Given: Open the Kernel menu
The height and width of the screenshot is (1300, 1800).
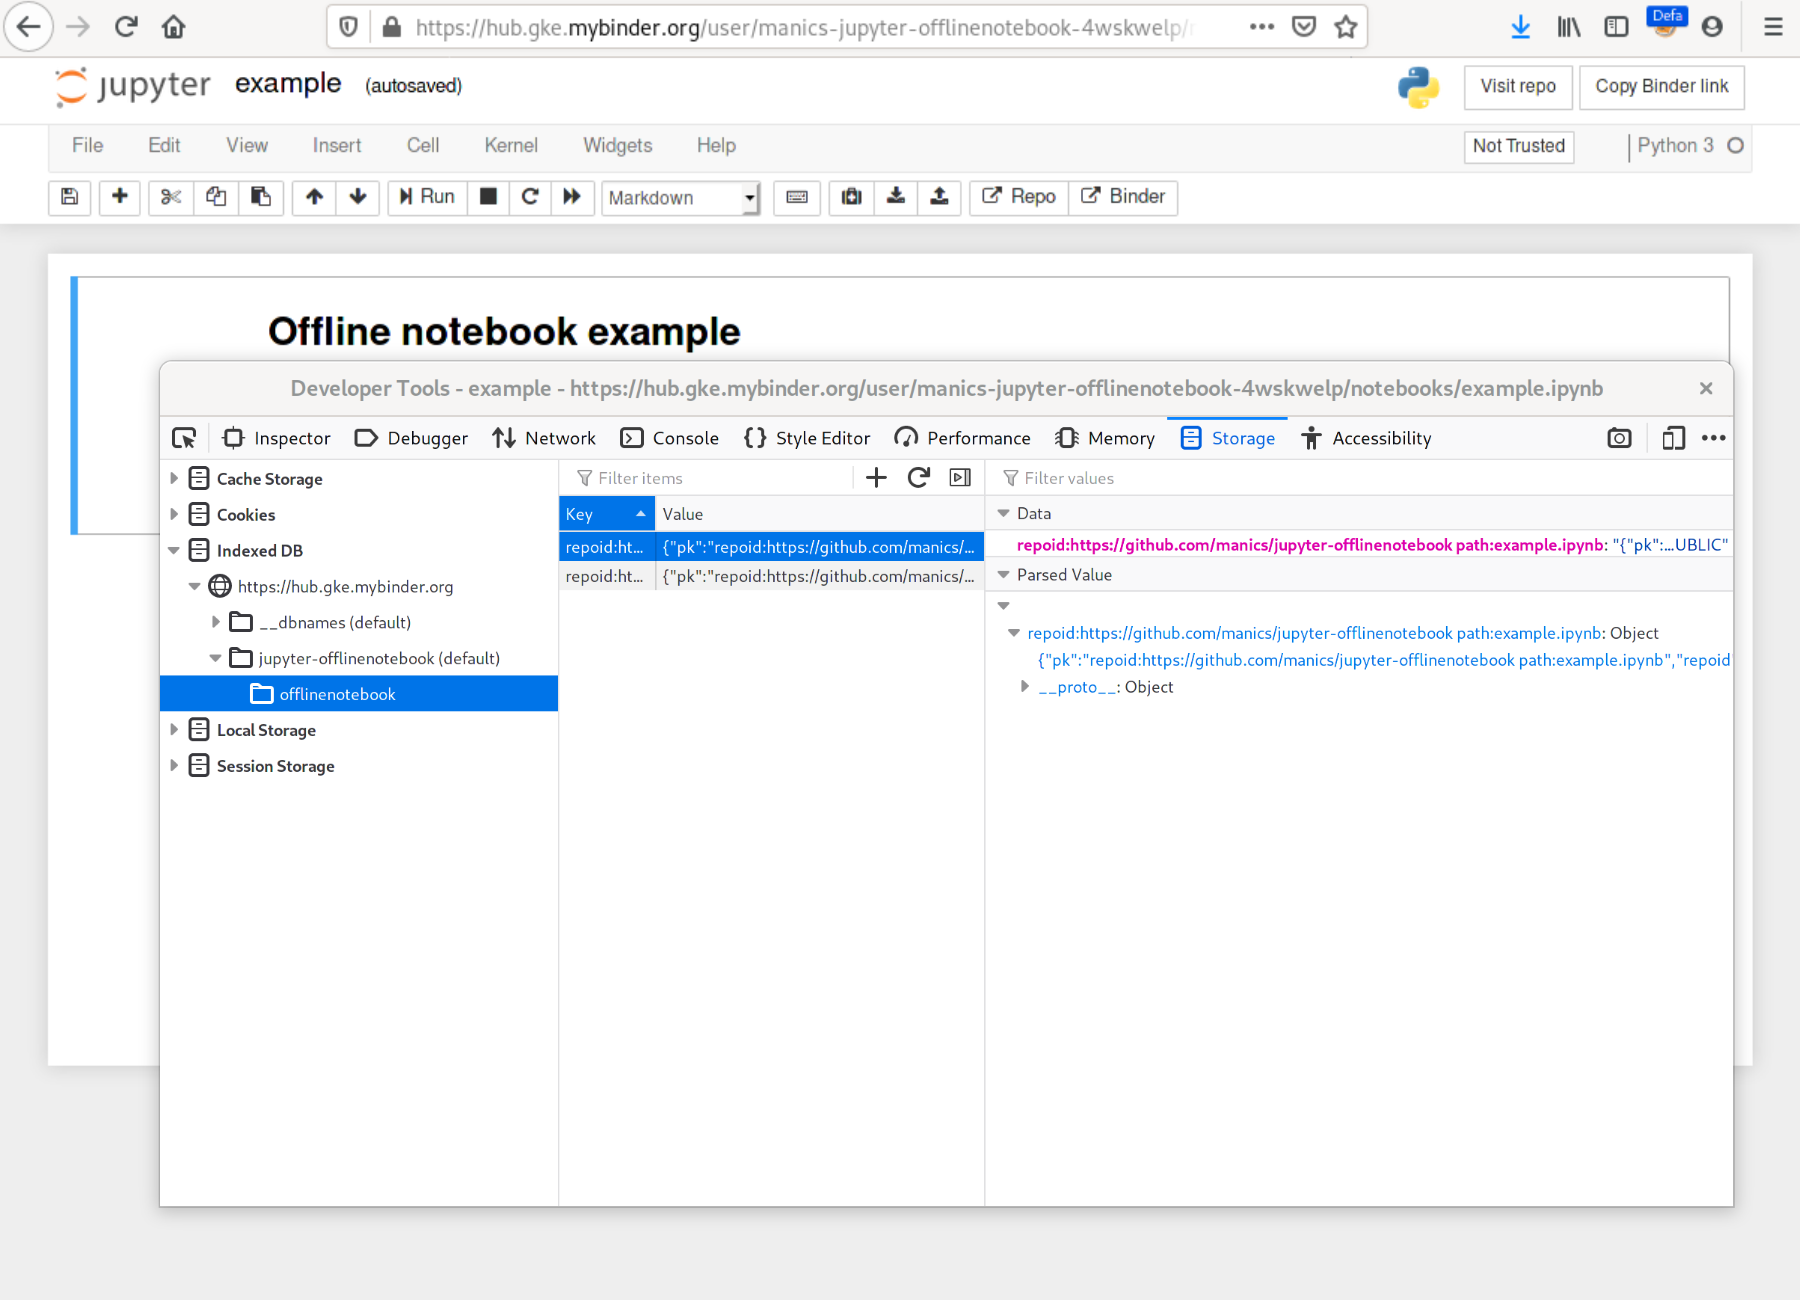Looking at the screenshot, I should tap(511, 145).
